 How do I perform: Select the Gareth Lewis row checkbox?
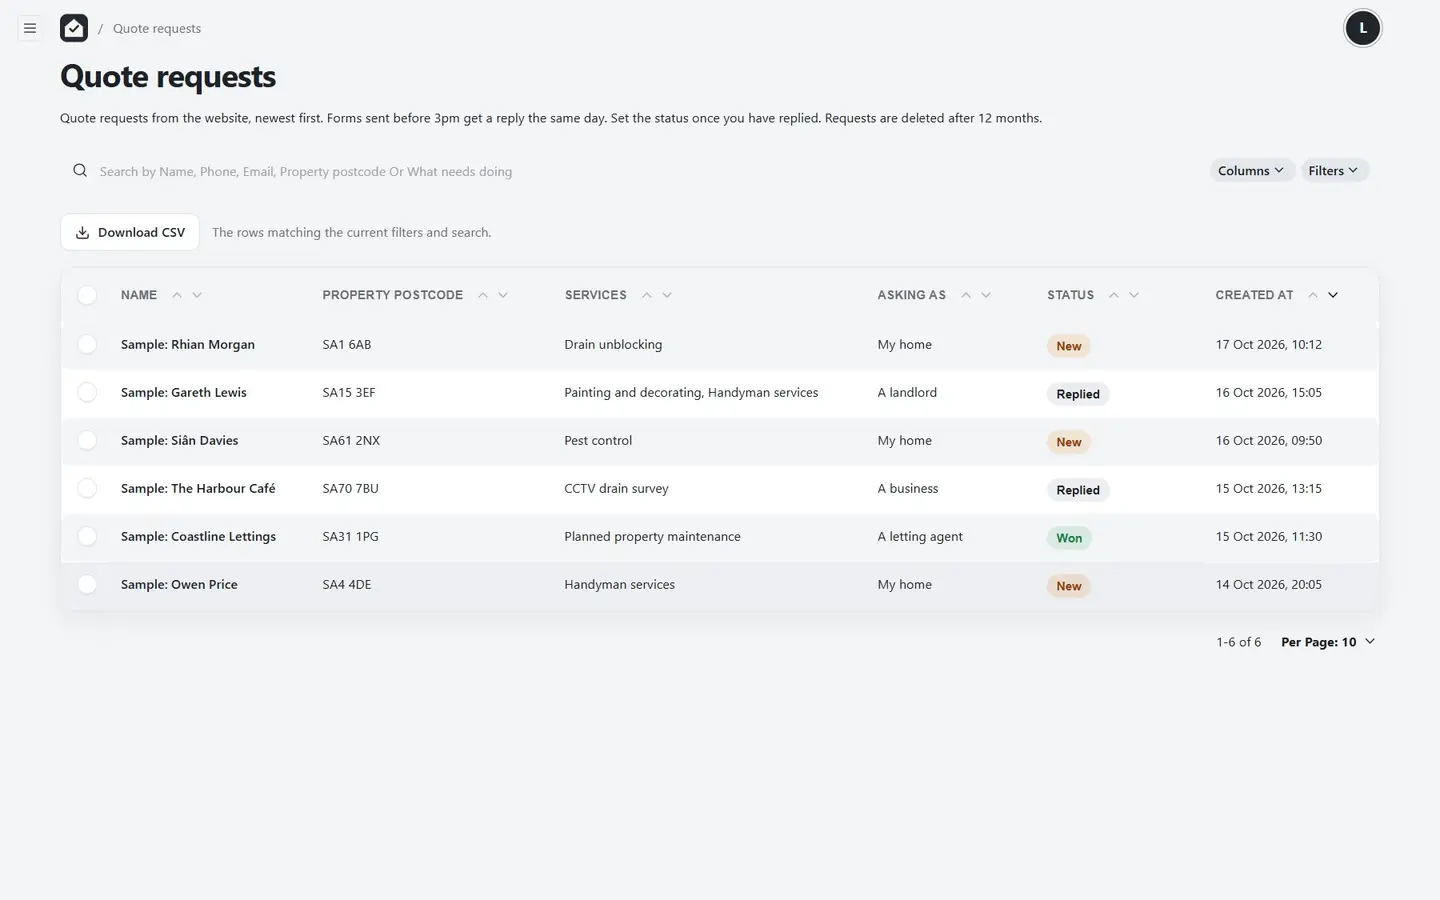pyautogui.click(x=87, y=392)
